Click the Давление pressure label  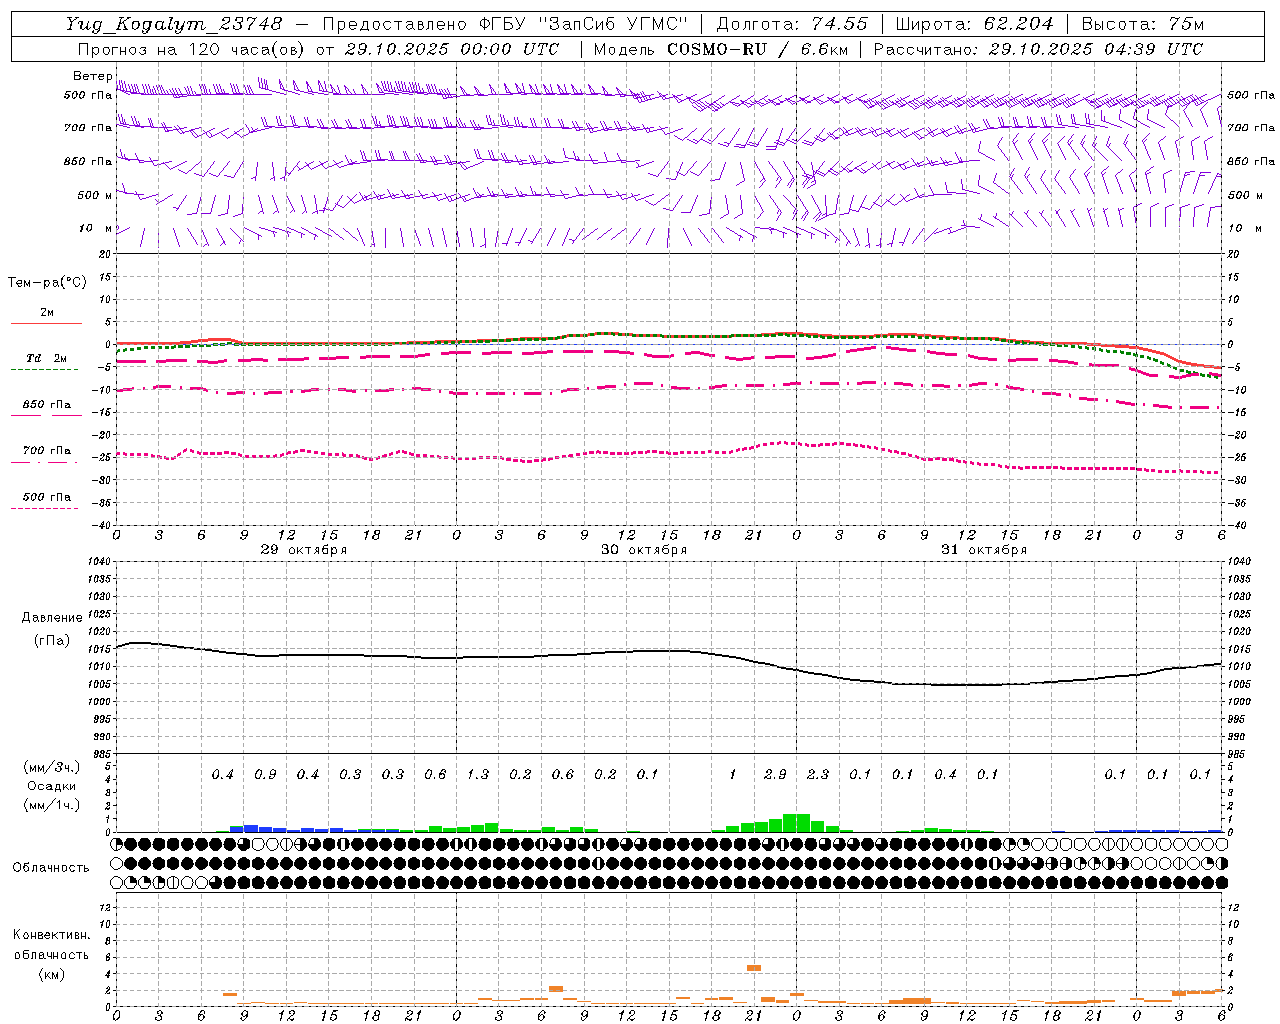52,618
